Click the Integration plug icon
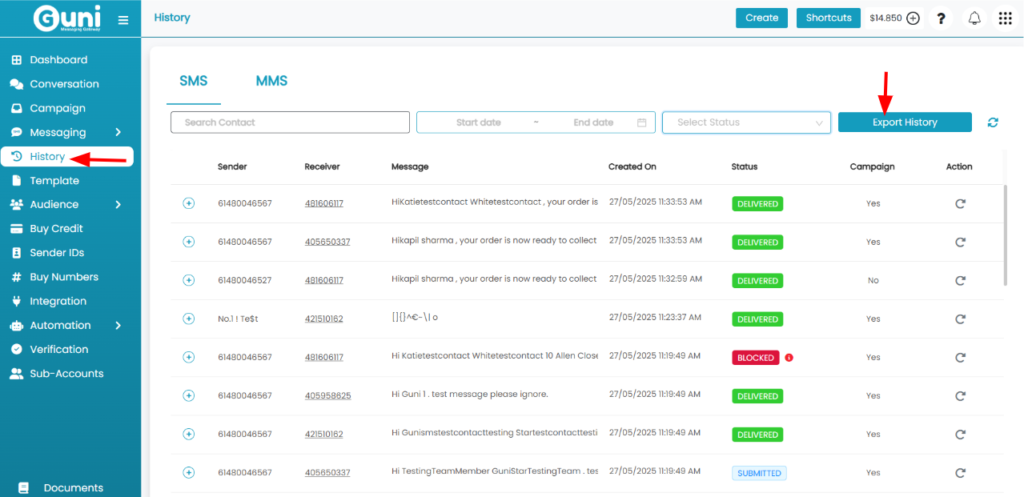The image size is (1024, 497). pos(17,301)
